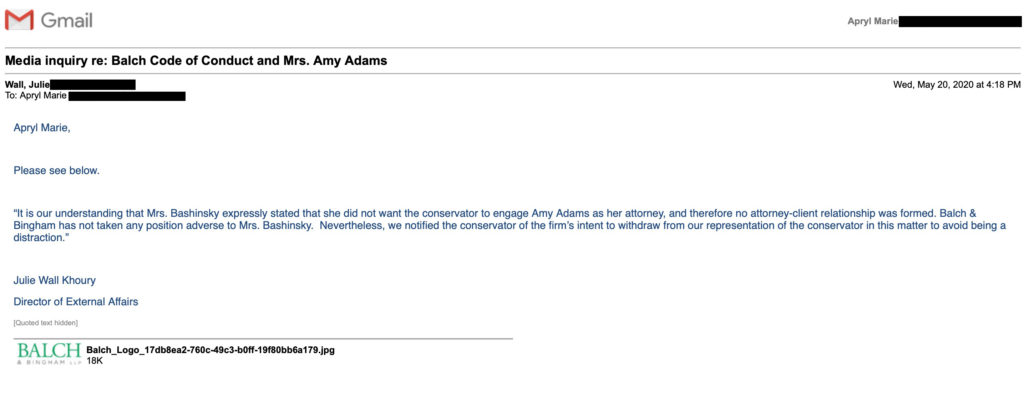Open the Balch_Logo jpg attachment filename
Image resolution: width=1024 pixels, height=413 pixels.
[210, 350]
